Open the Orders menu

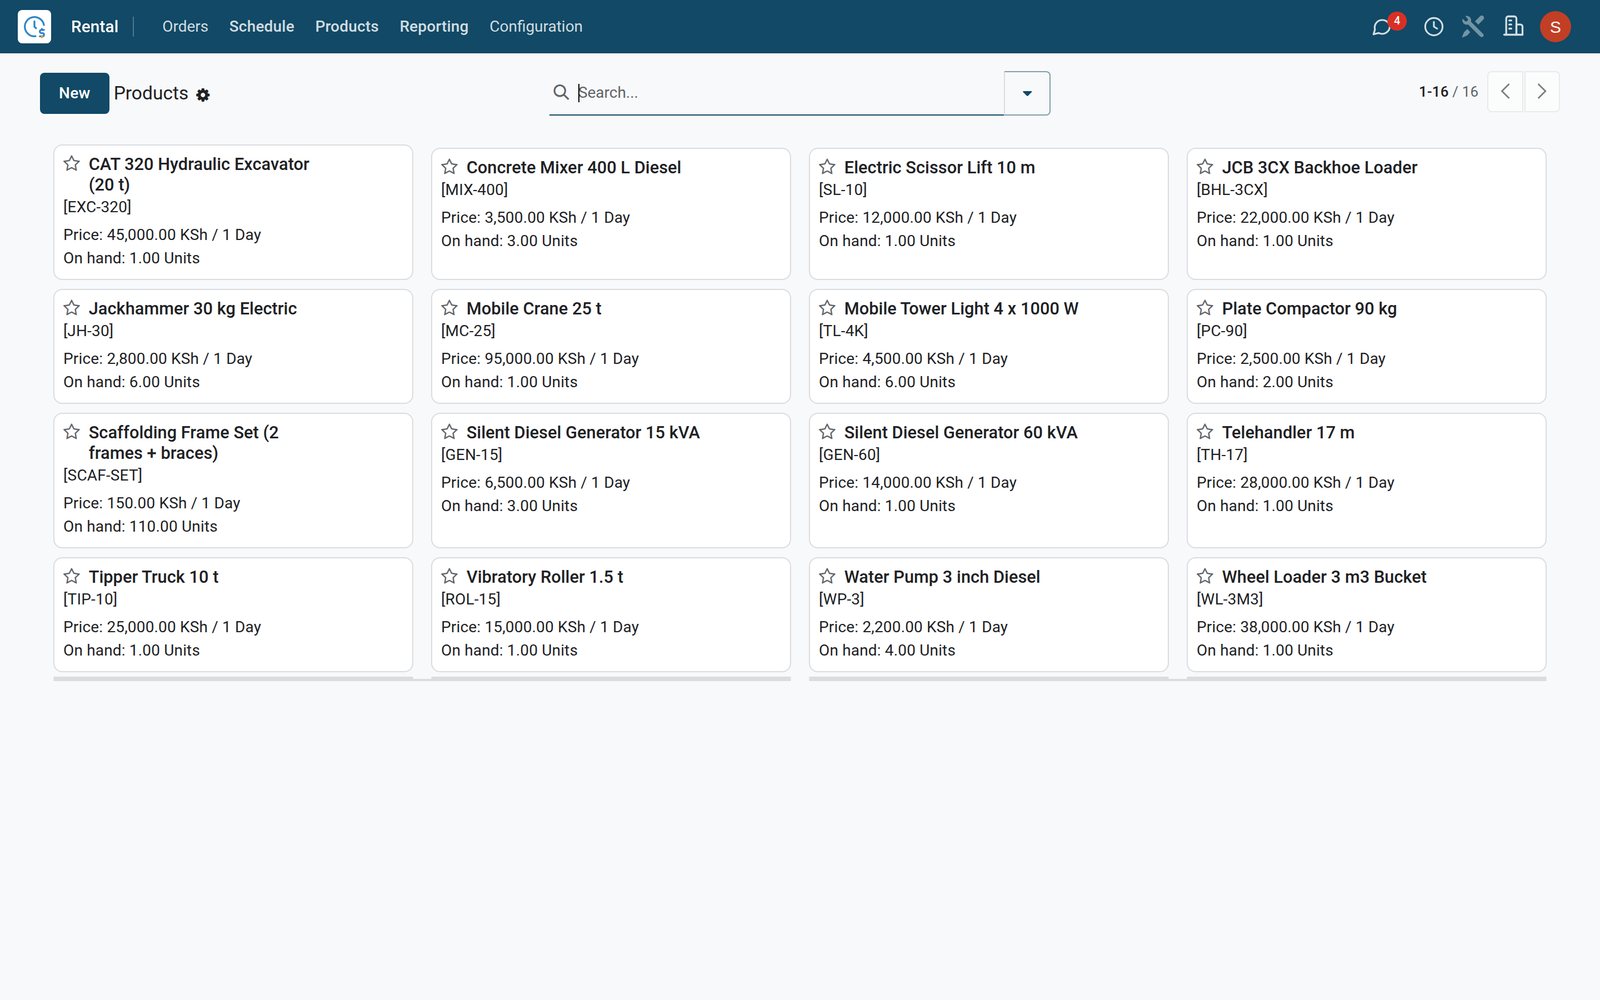185,27
